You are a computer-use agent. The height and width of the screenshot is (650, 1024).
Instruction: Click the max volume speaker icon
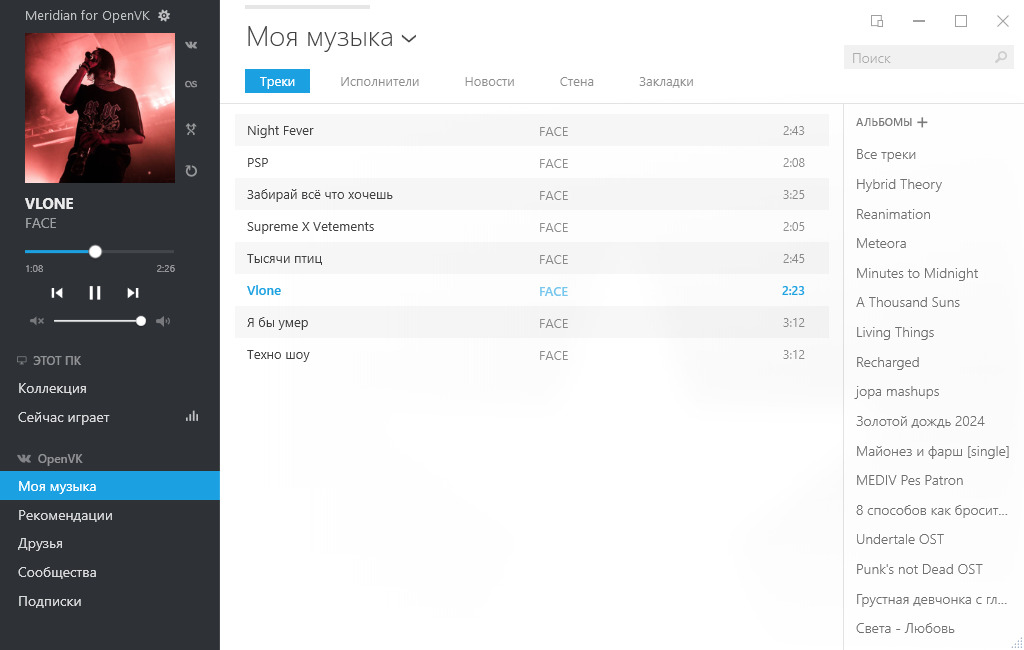163,321
